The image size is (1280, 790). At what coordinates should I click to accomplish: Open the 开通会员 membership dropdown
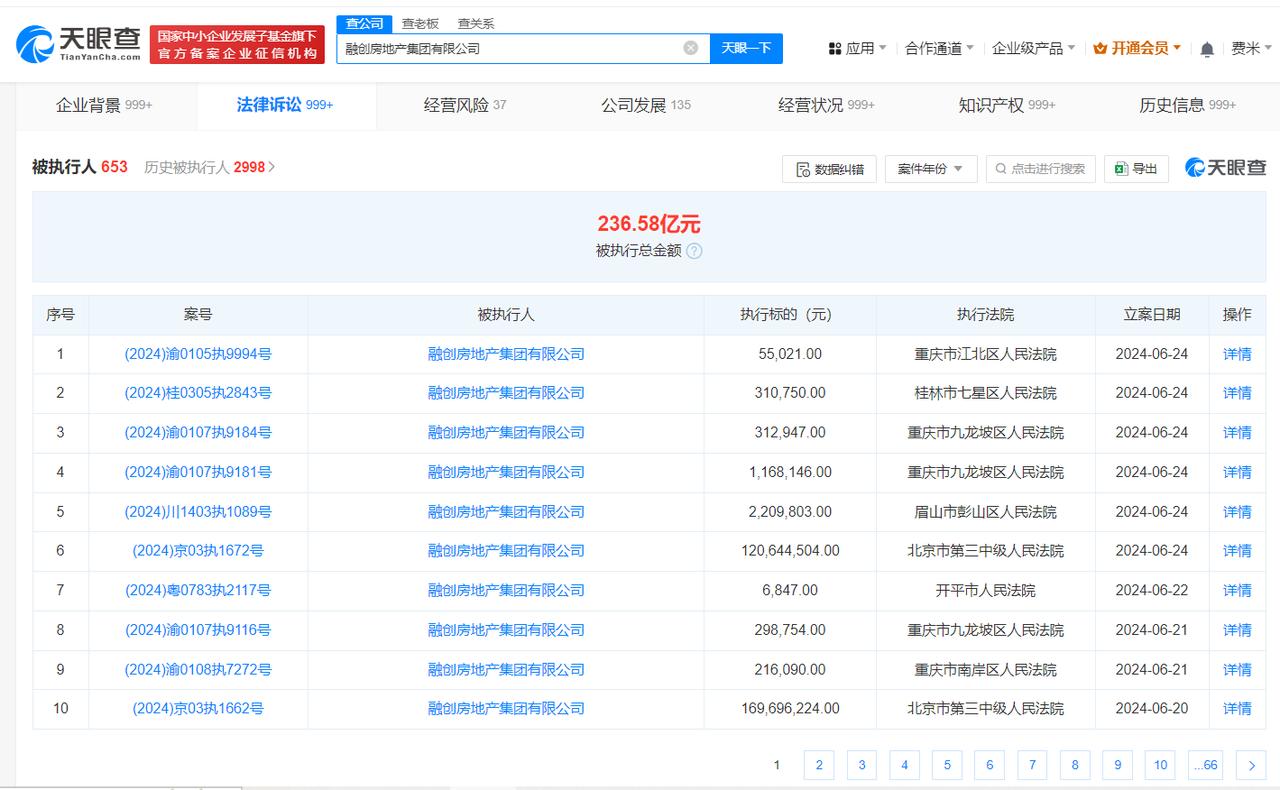[1138, 48]
